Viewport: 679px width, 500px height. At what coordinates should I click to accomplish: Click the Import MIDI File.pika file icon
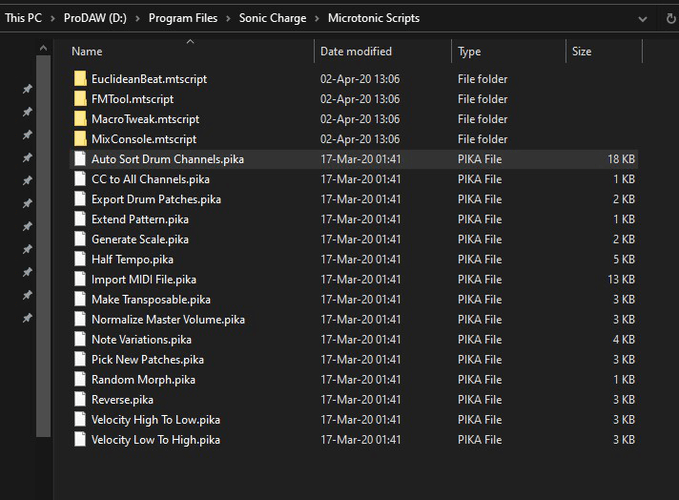[x=80, y=279]
